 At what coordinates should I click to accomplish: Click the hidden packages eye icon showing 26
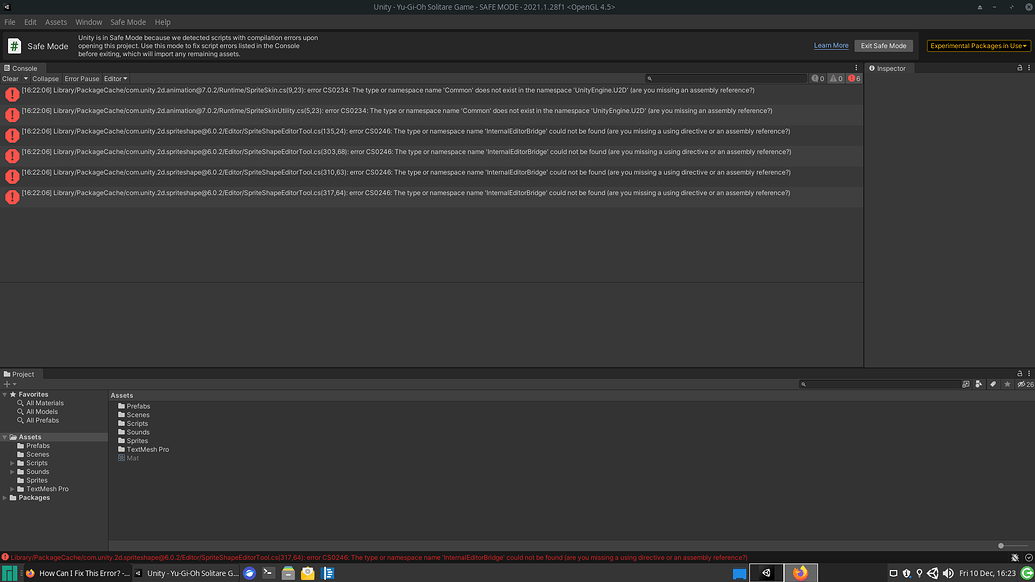click(x=1023, y=384)
